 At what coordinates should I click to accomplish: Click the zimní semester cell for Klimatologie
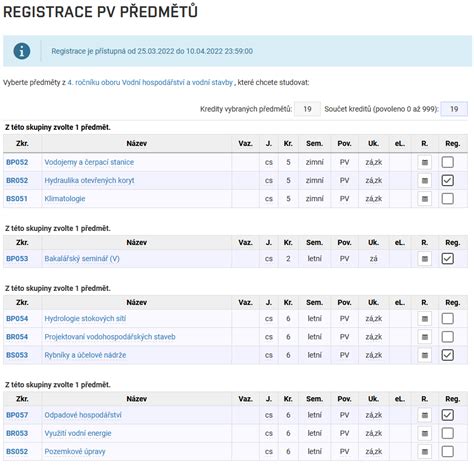pos(315,199)
